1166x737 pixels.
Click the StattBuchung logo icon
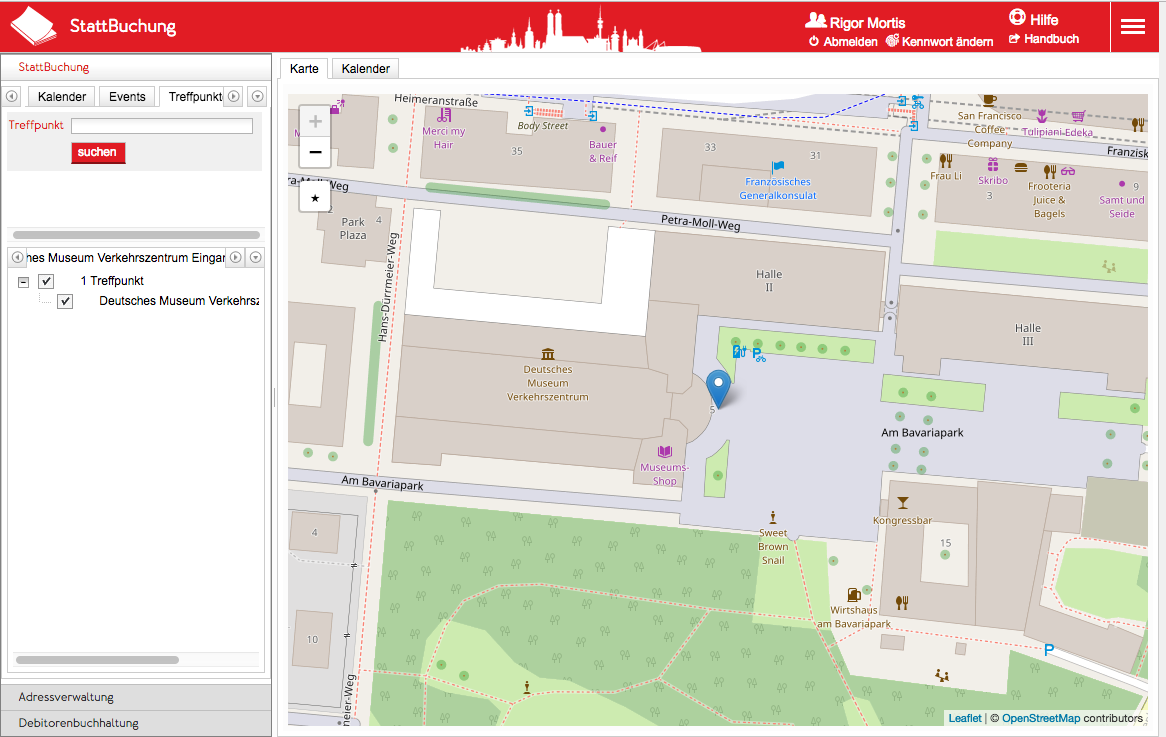coord(34,26)
